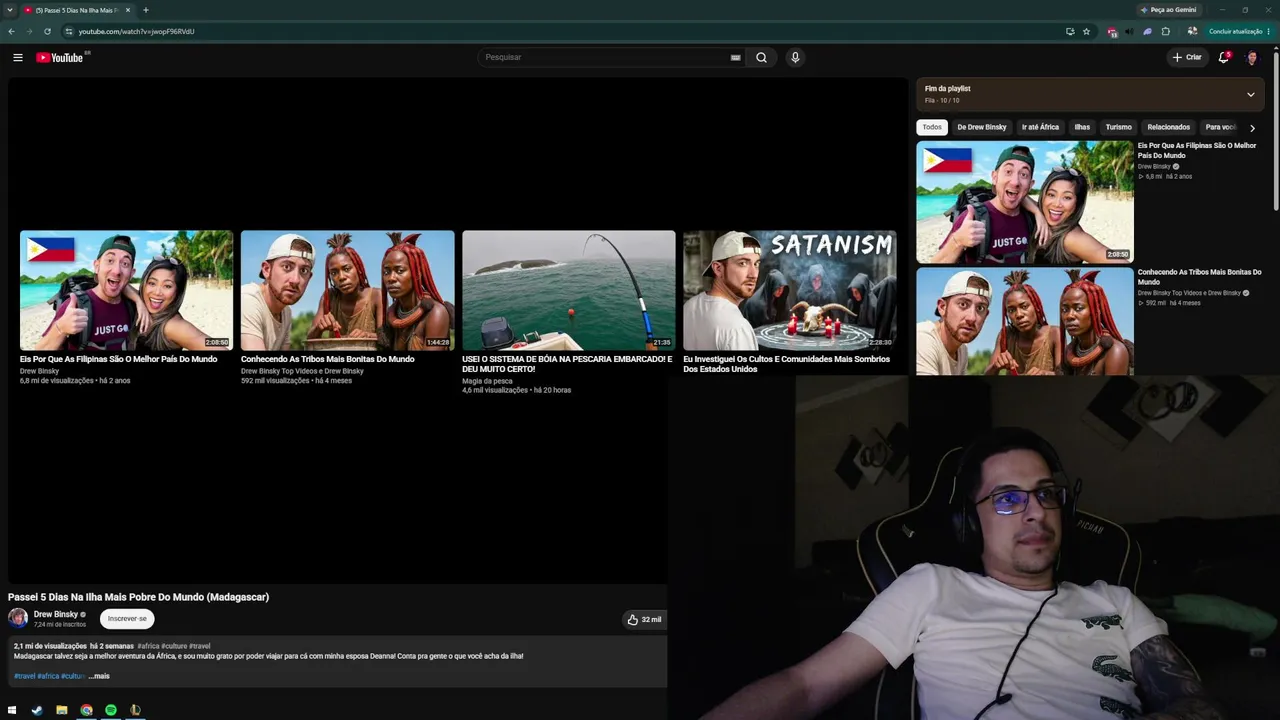This screenshot has width=1280, height=720.
Task: Show more filter chips with right arrow
Action: pyautogui.click(x=1252, y=128)
